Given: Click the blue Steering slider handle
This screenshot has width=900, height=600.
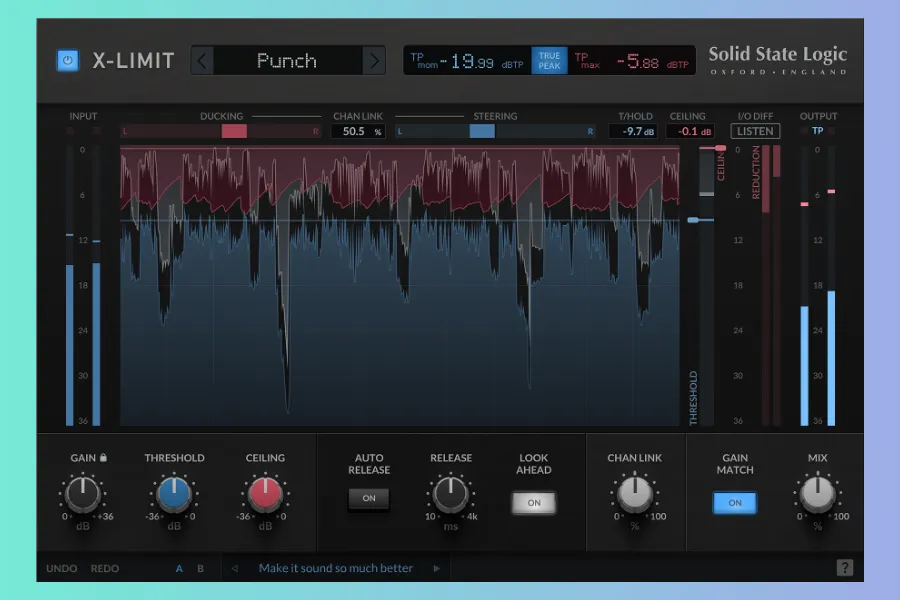Looking at the screenshot, I should [482, 131].
